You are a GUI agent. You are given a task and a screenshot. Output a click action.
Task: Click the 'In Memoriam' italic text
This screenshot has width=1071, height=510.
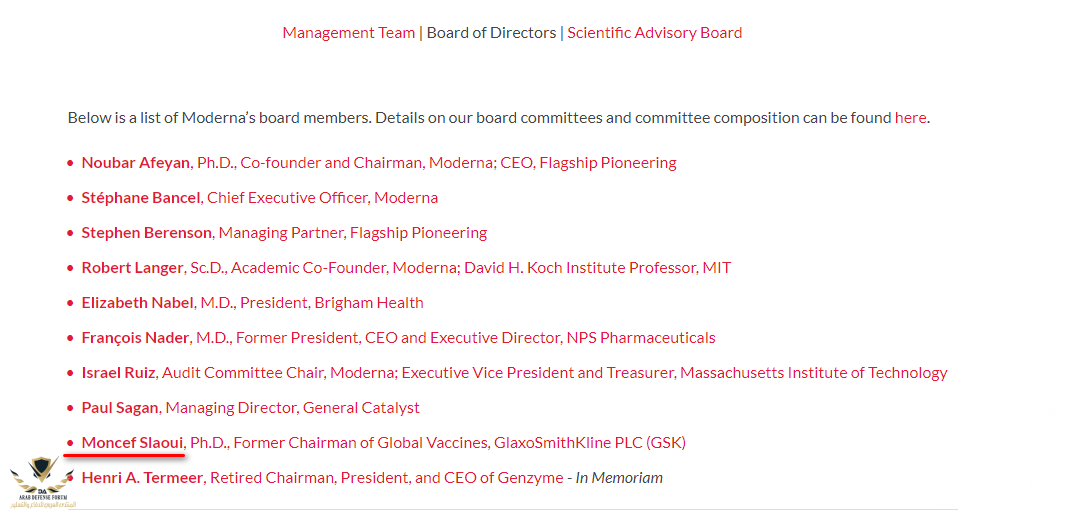(619, 477)
